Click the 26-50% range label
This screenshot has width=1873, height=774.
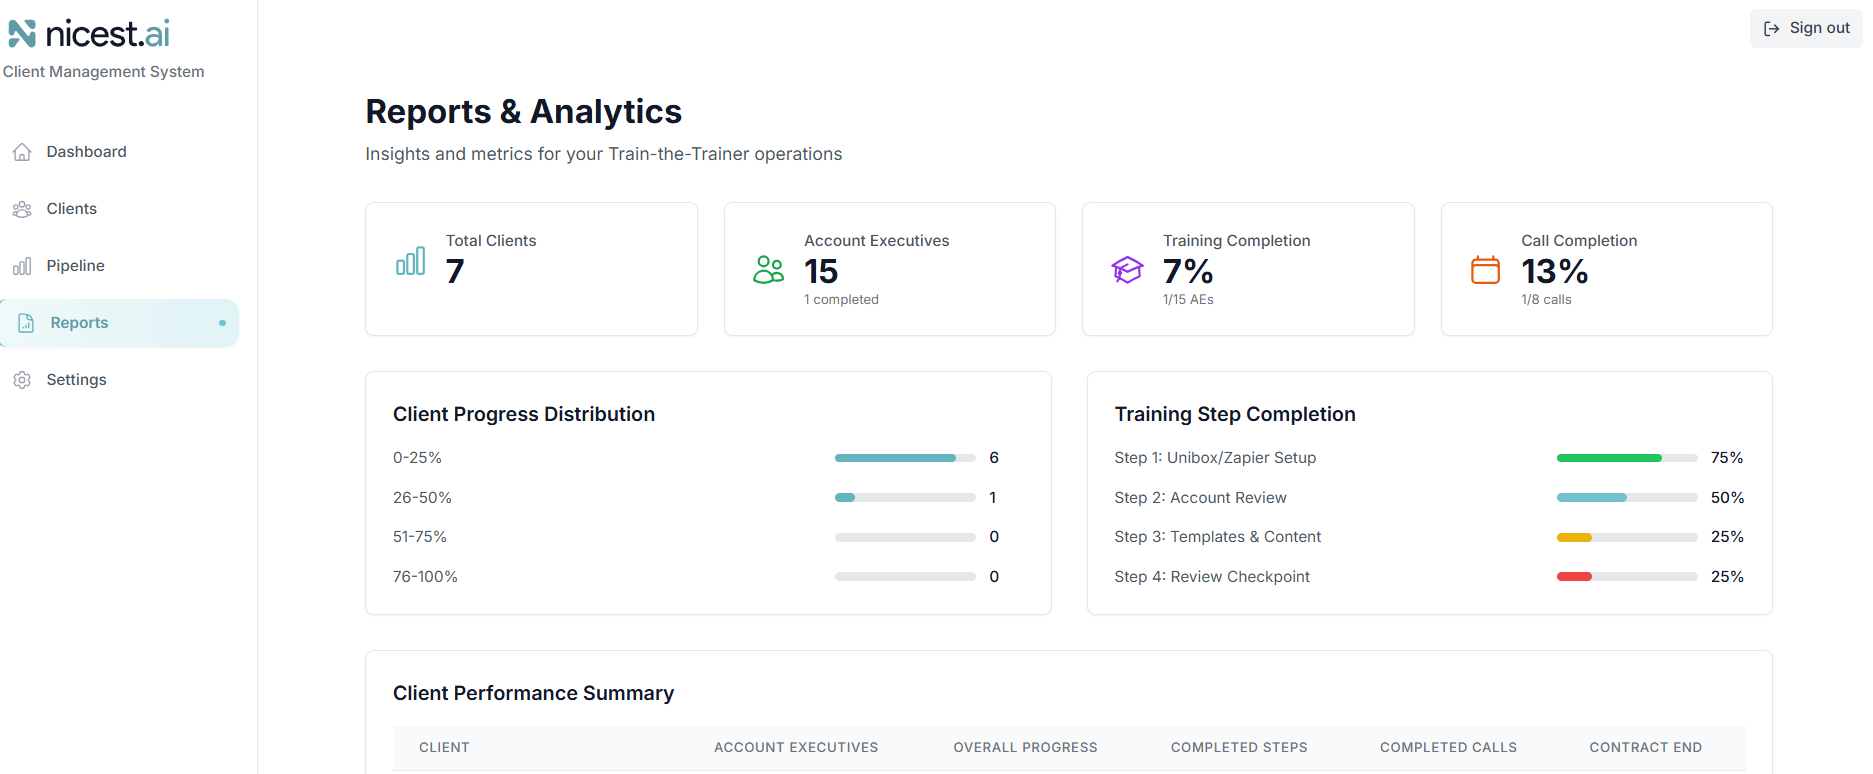point(422,498)
